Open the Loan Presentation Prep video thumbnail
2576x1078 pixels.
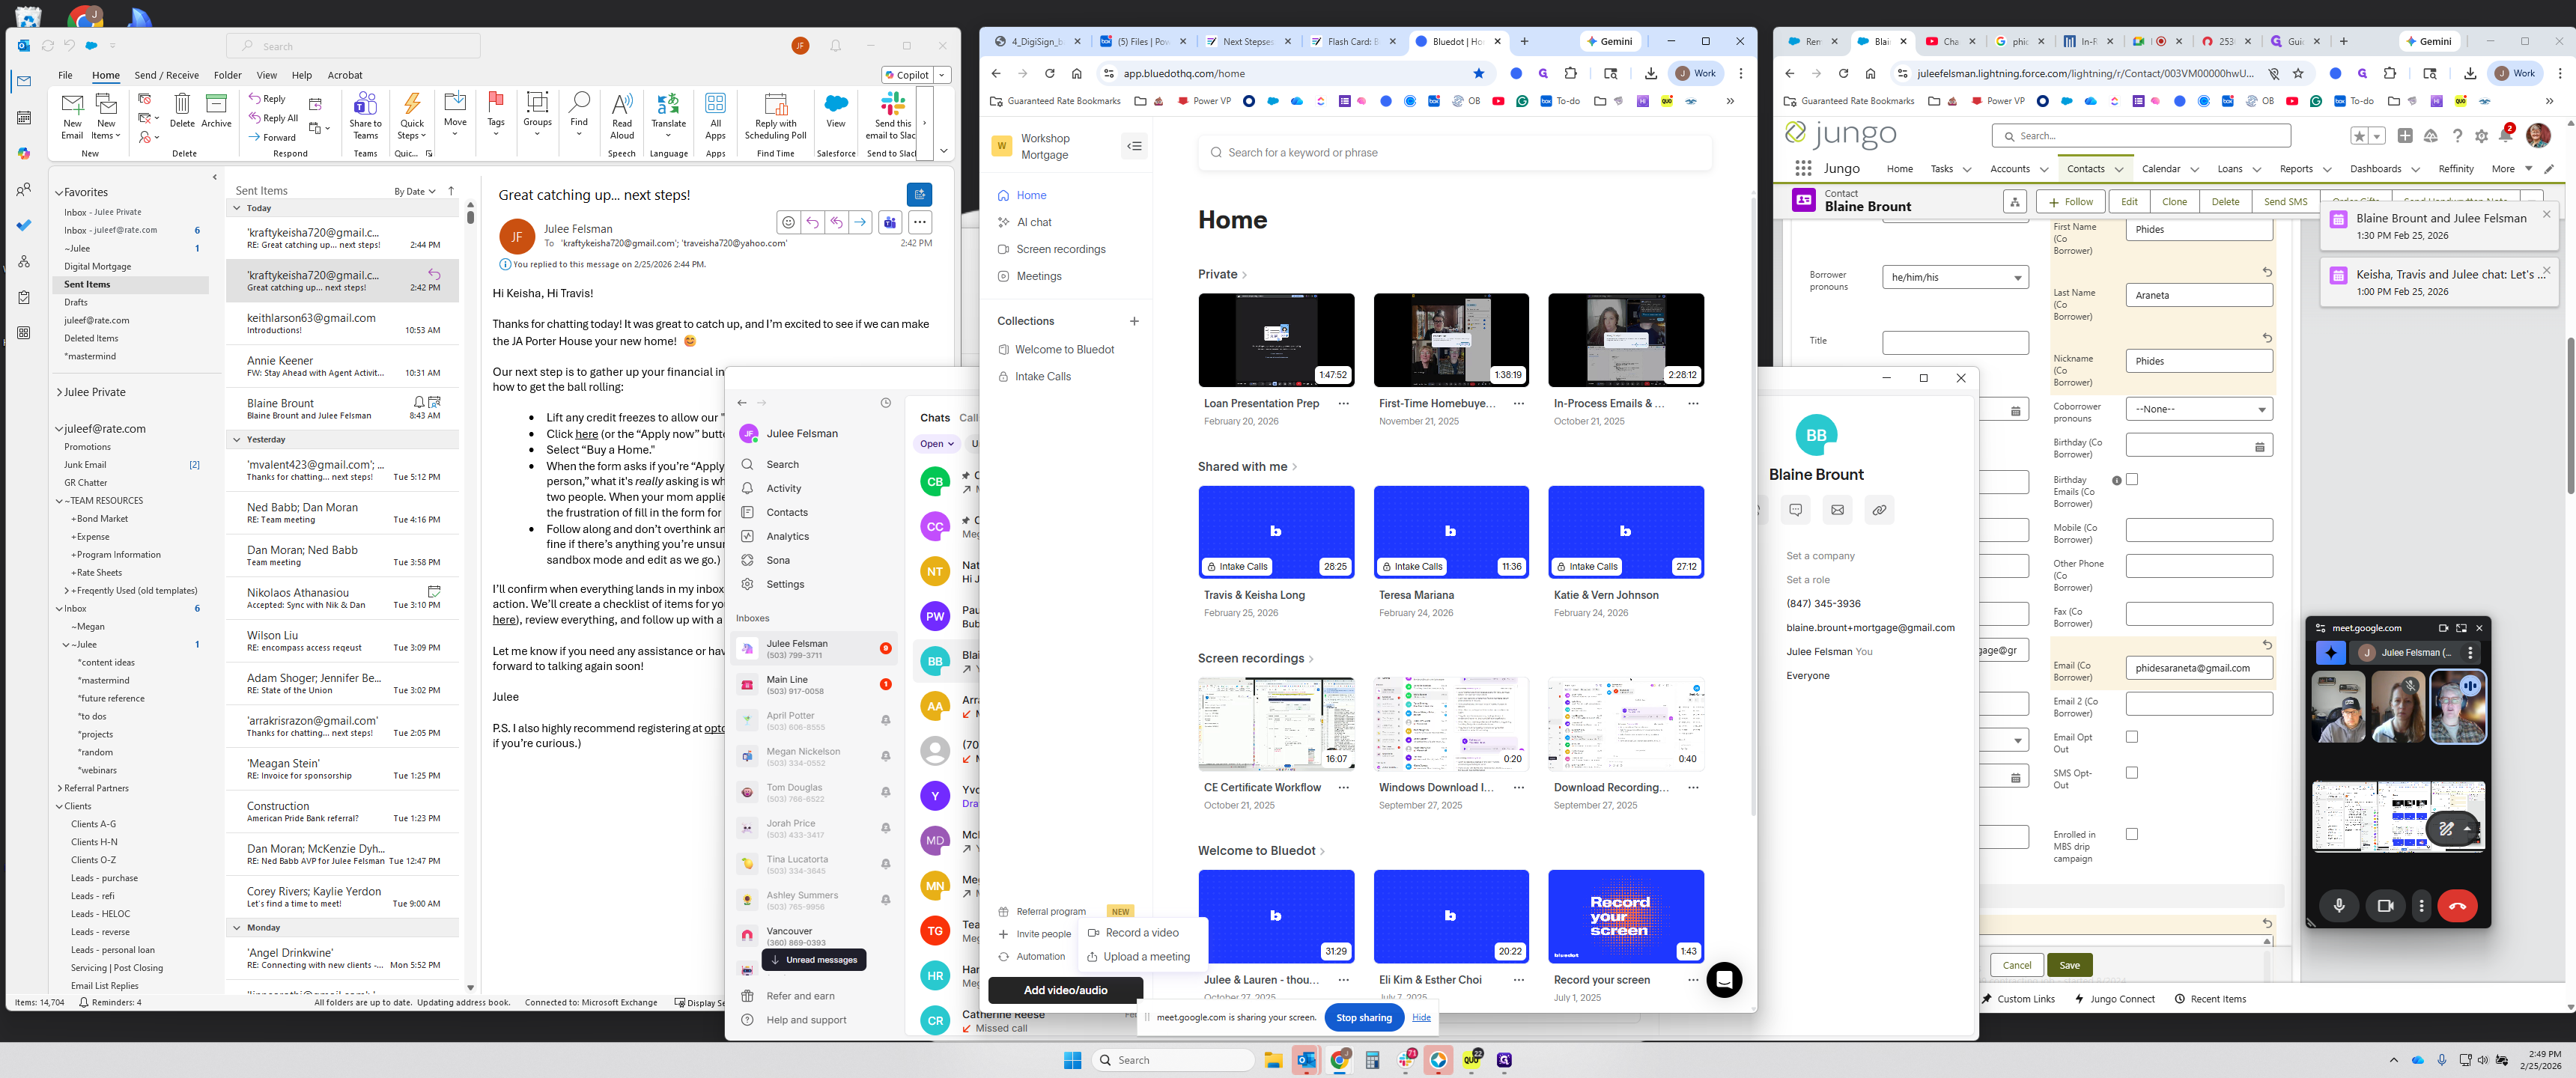pos(1276,340)
